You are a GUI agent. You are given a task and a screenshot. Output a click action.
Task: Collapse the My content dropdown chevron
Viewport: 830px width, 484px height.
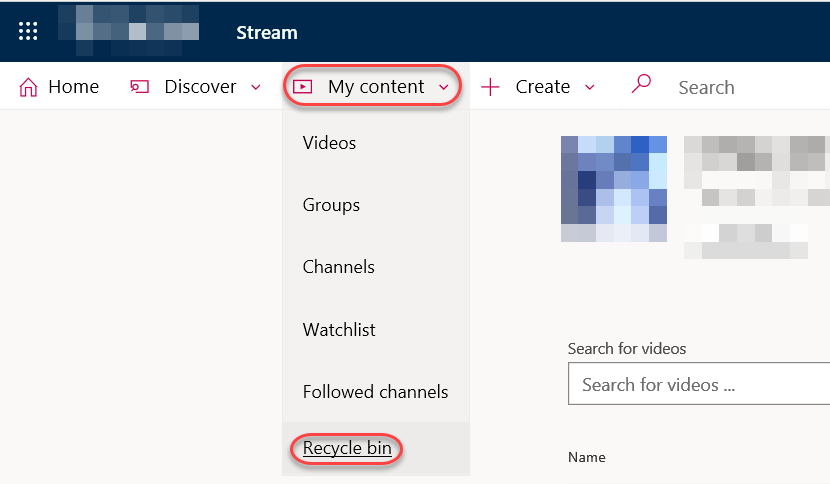pyautogui.click(x=443, y=88)
